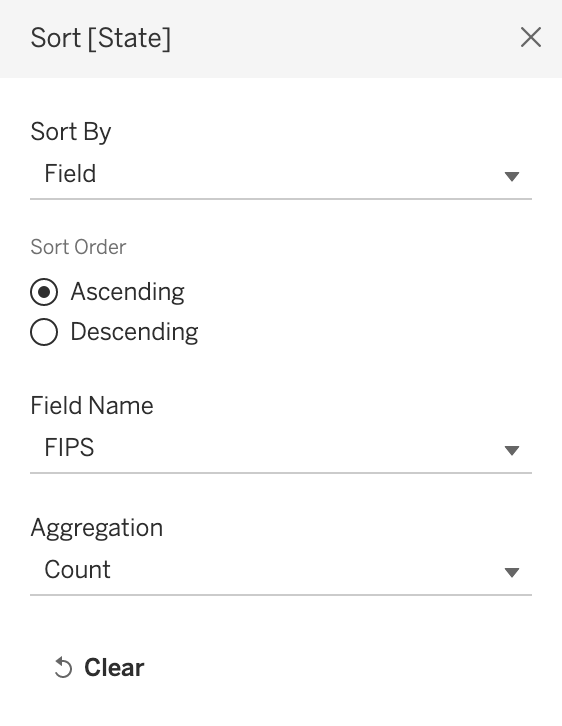Click the Sort [State] title text
Viewport: 562px width, 726px height.
tap(100, 38)
